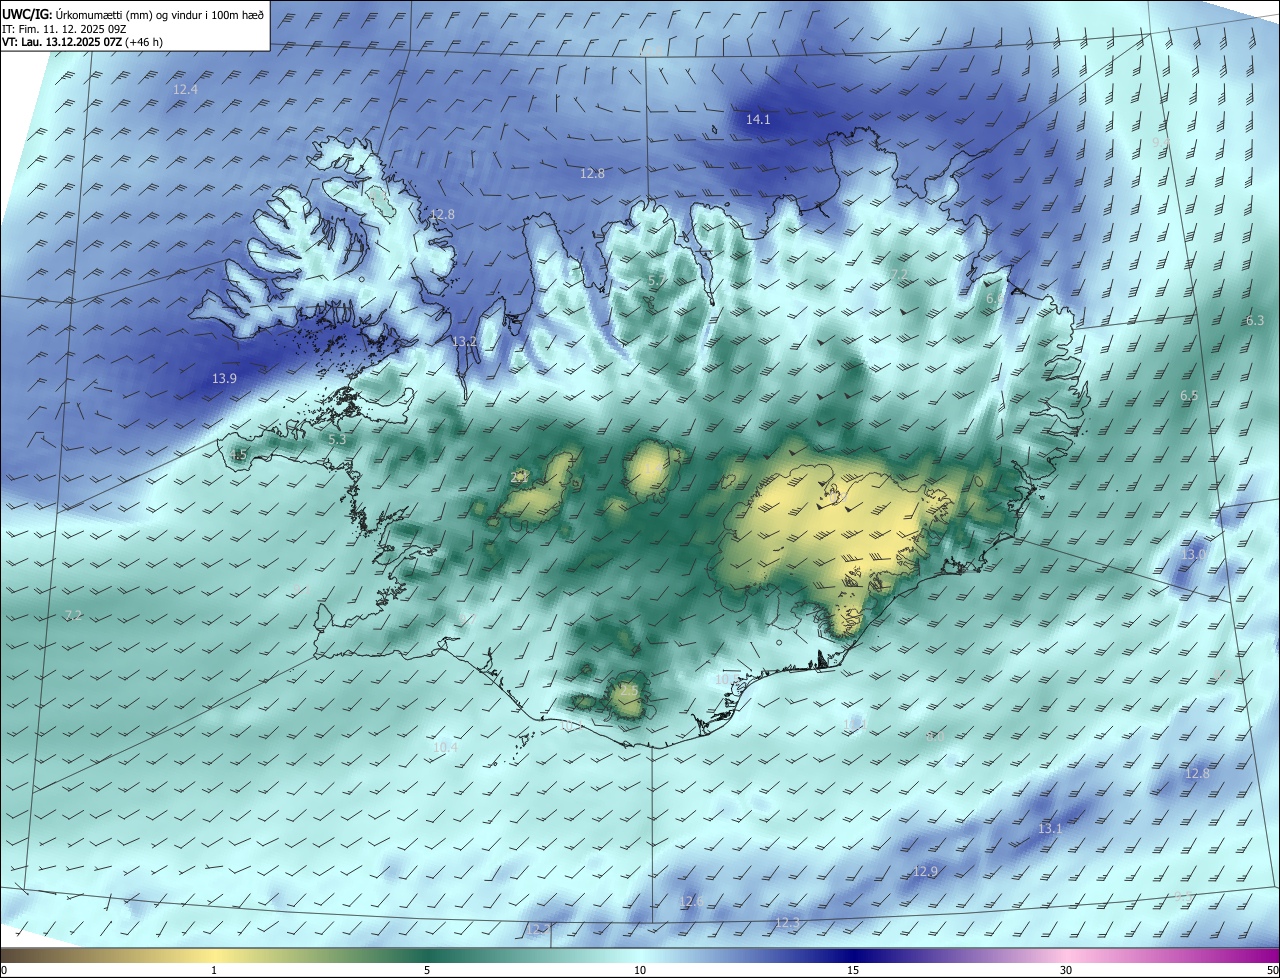Click the 6.3 value on the map
The width and height of the screenshot is (1280, 978).
[1255, 320]
